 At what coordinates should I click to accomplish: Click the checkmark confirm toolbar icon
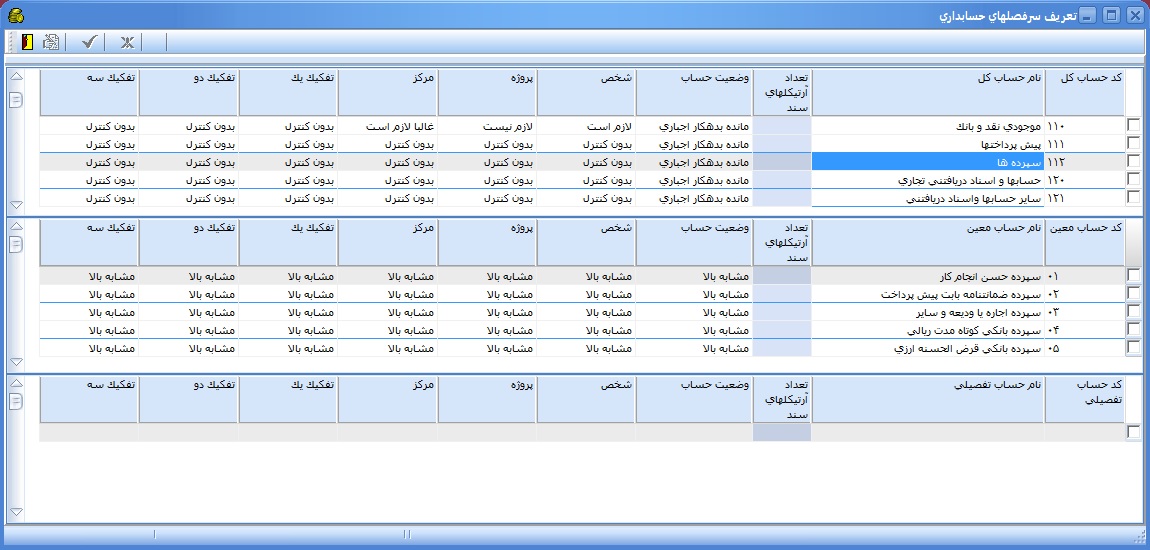(89, 42)
